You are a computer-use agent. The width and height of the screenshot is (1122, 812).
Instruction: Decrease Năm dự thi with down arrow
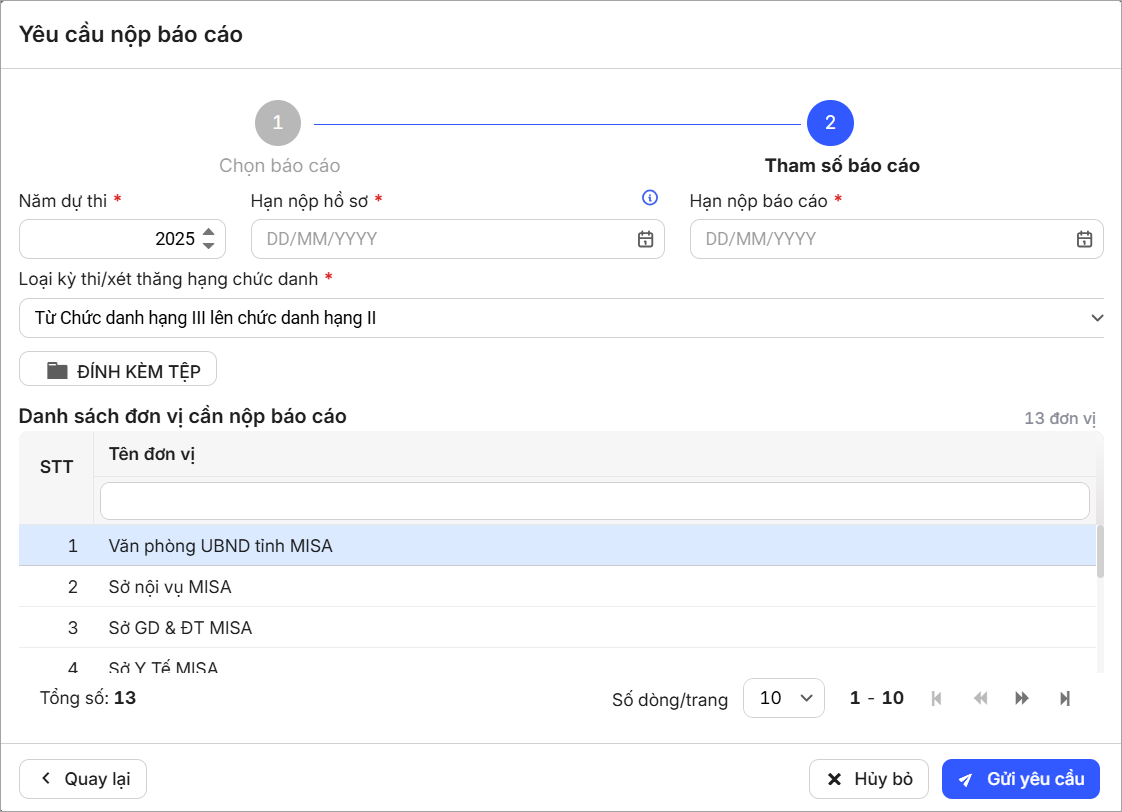coord(208,245)
